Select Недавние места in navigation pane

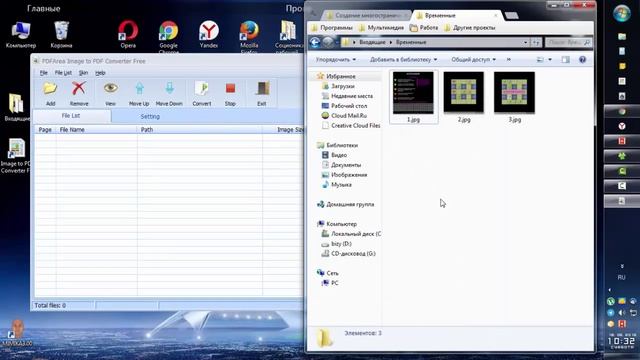point(351,96)
